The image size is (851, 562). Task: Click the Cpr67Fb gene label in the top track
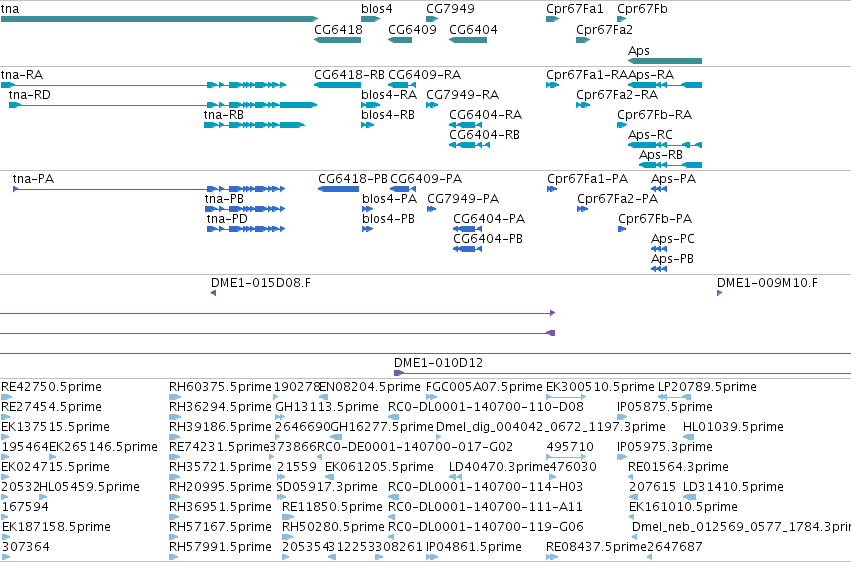[x=643, y=9]
